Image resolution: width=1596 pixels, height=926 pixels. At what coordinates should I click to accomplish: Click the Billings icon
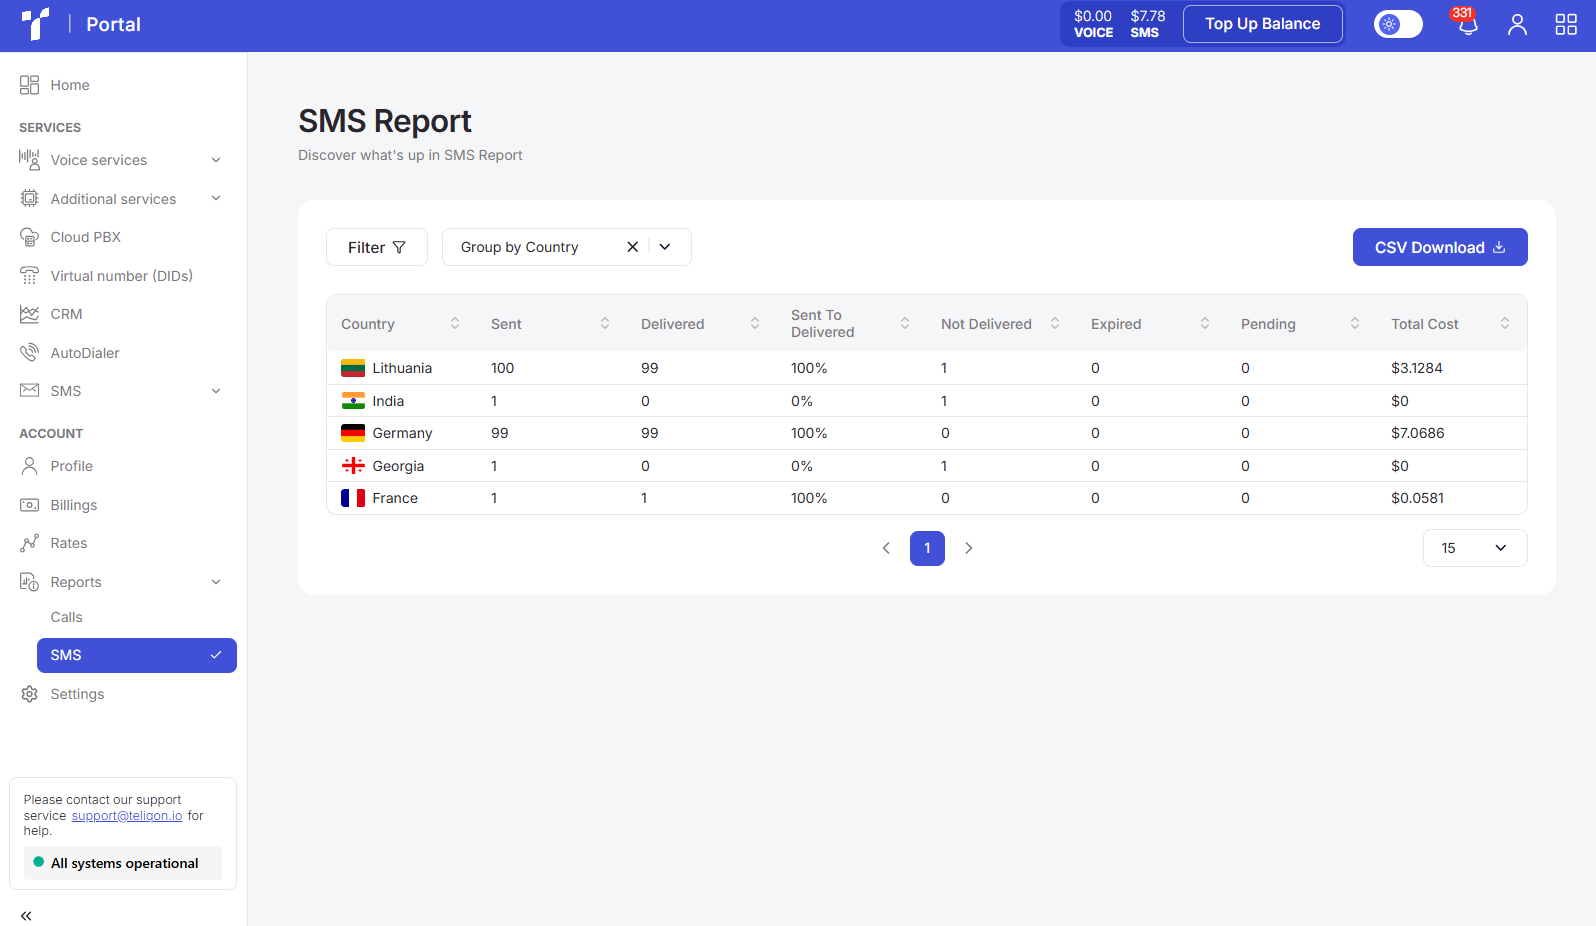tap(29, 505)
